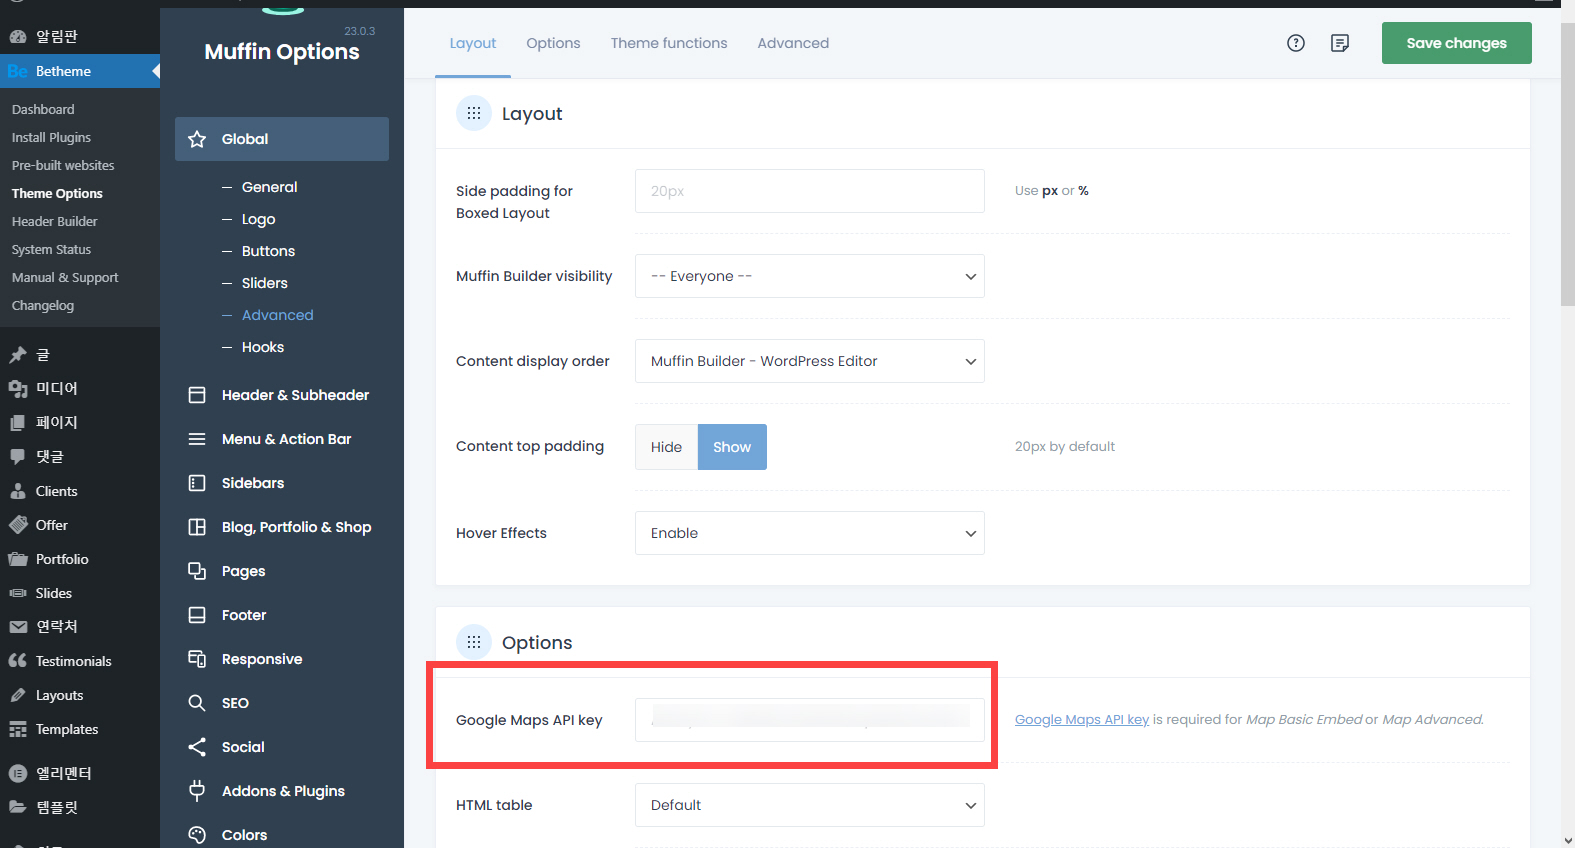Image resolution: width=1575 pixels, height=848 pixels.
Task: Click the Layout section grid icon
Action: tap(474, 113)
